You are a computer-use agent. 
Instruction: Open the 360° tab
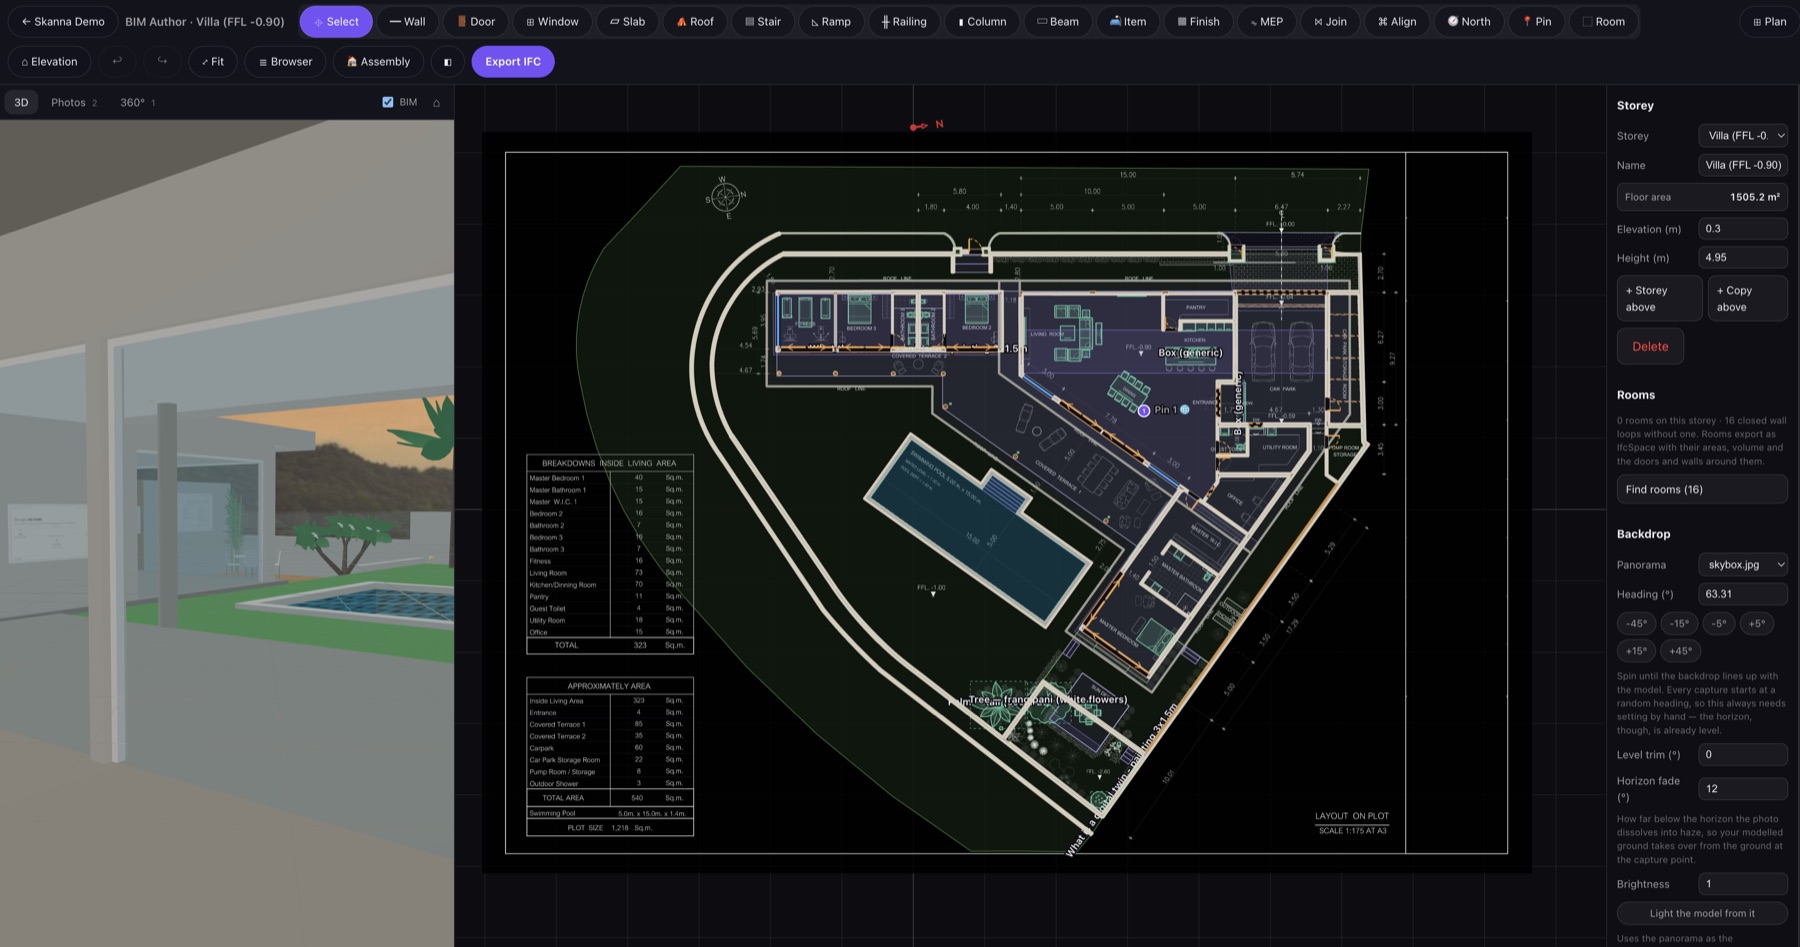tap(138, 102)
